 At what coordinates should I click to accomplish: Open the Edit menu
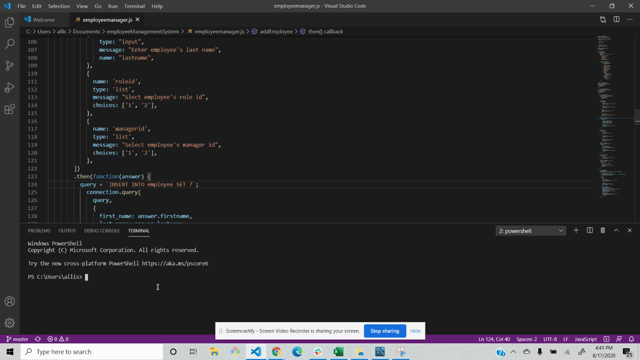(37, 6)
